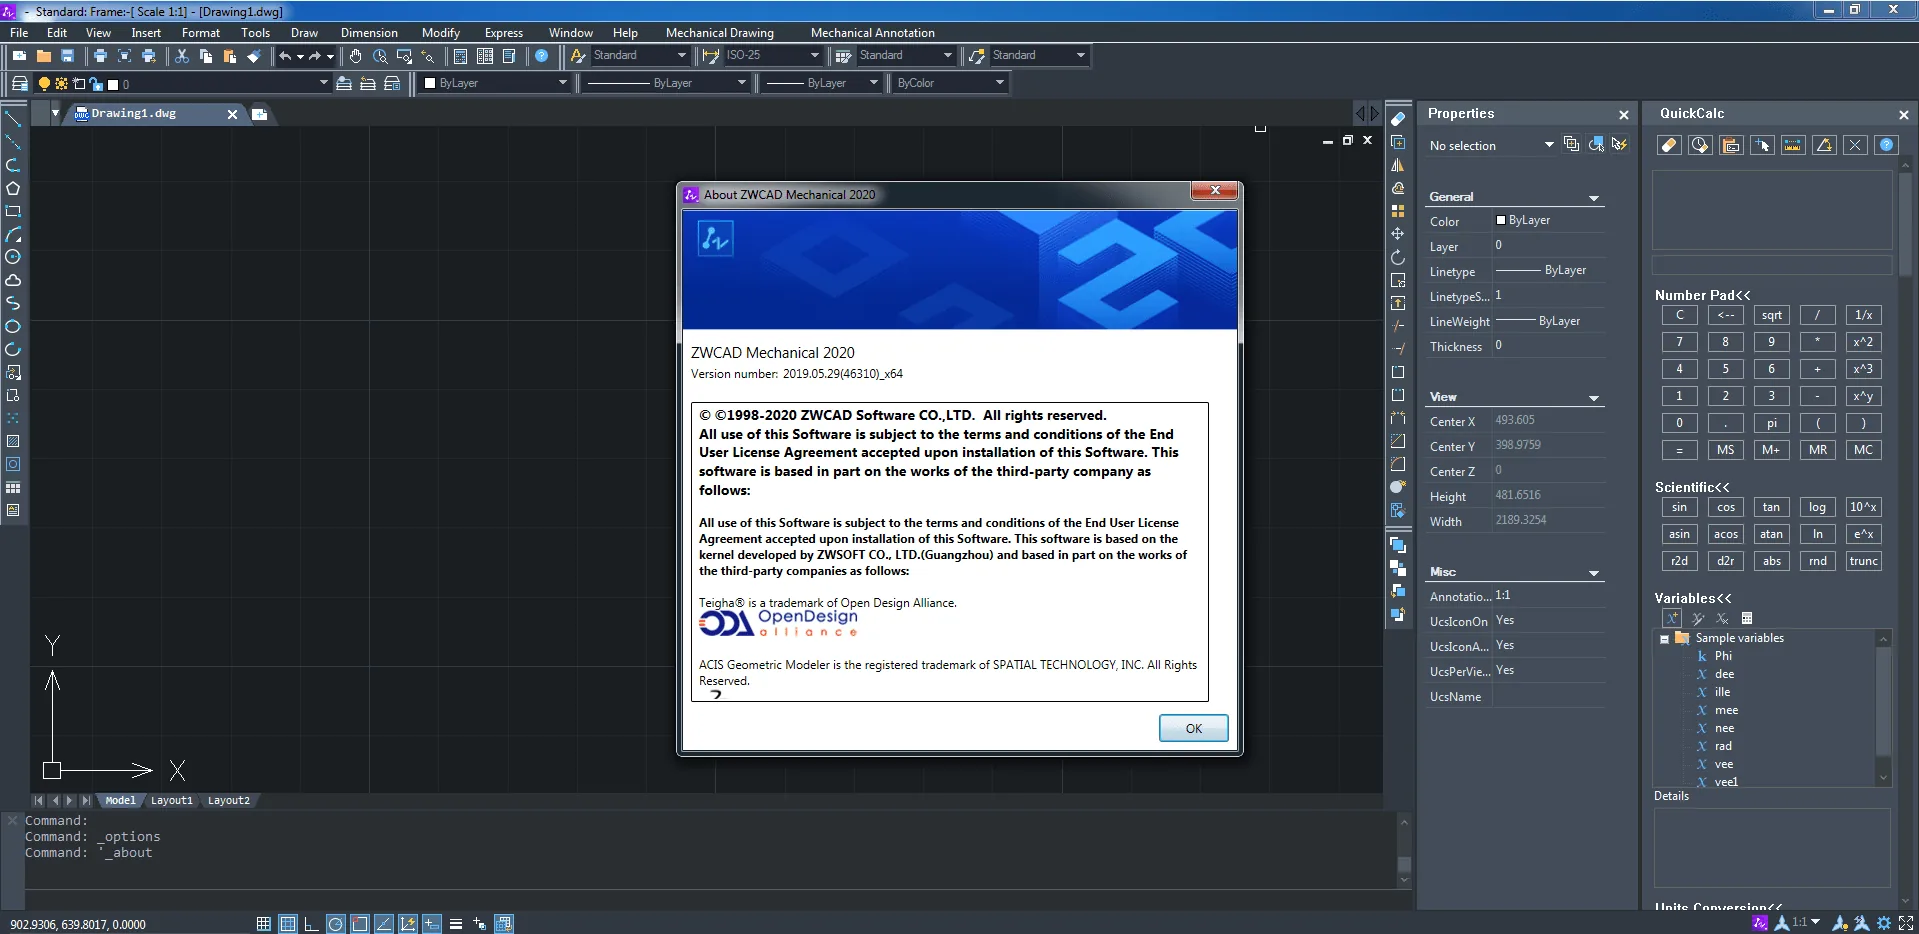Select the Polygon tool in Draw toolbar
This screenshot has width=1919, height=934.
pyautogui.click(x=13, y=188)
